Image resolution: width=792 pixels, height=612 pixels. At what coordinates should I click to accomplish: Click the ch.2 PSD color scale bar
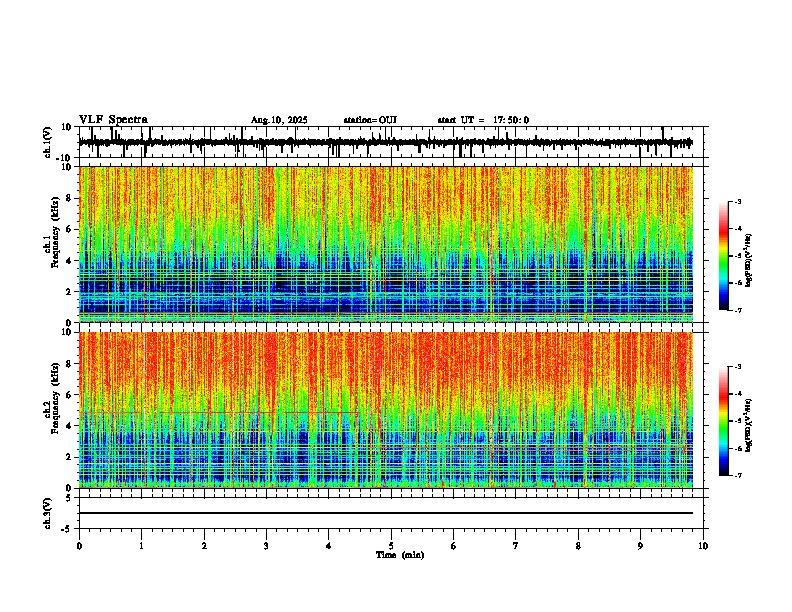pyautogui.click(x=723, y=421)
